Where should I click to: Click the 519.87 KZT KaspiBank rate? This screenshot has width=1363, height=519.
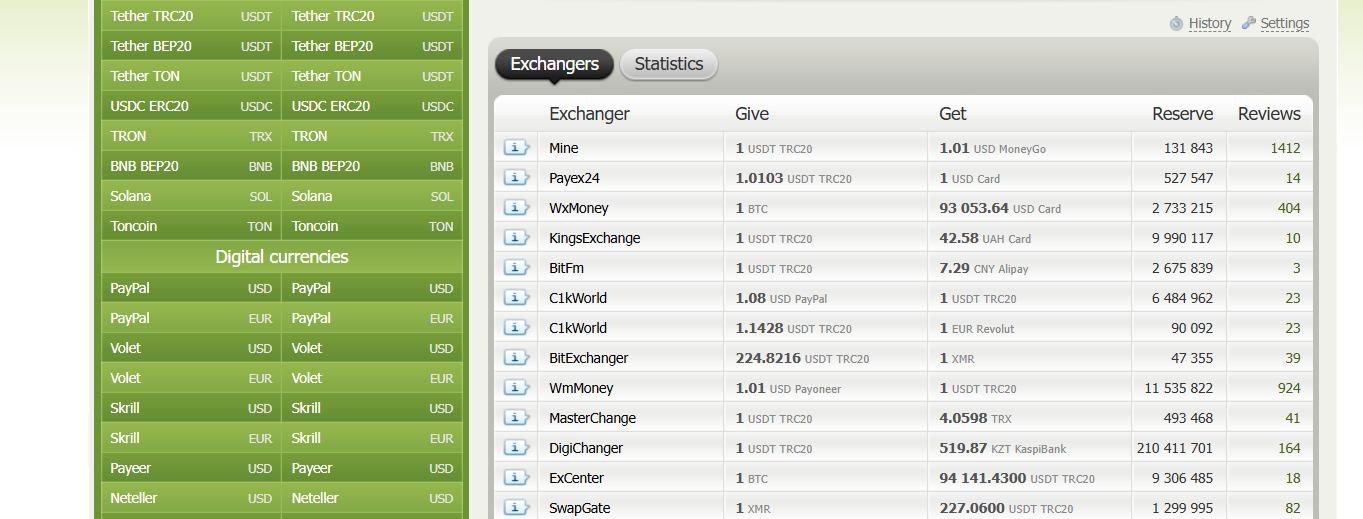click(x=1003, y=448)
